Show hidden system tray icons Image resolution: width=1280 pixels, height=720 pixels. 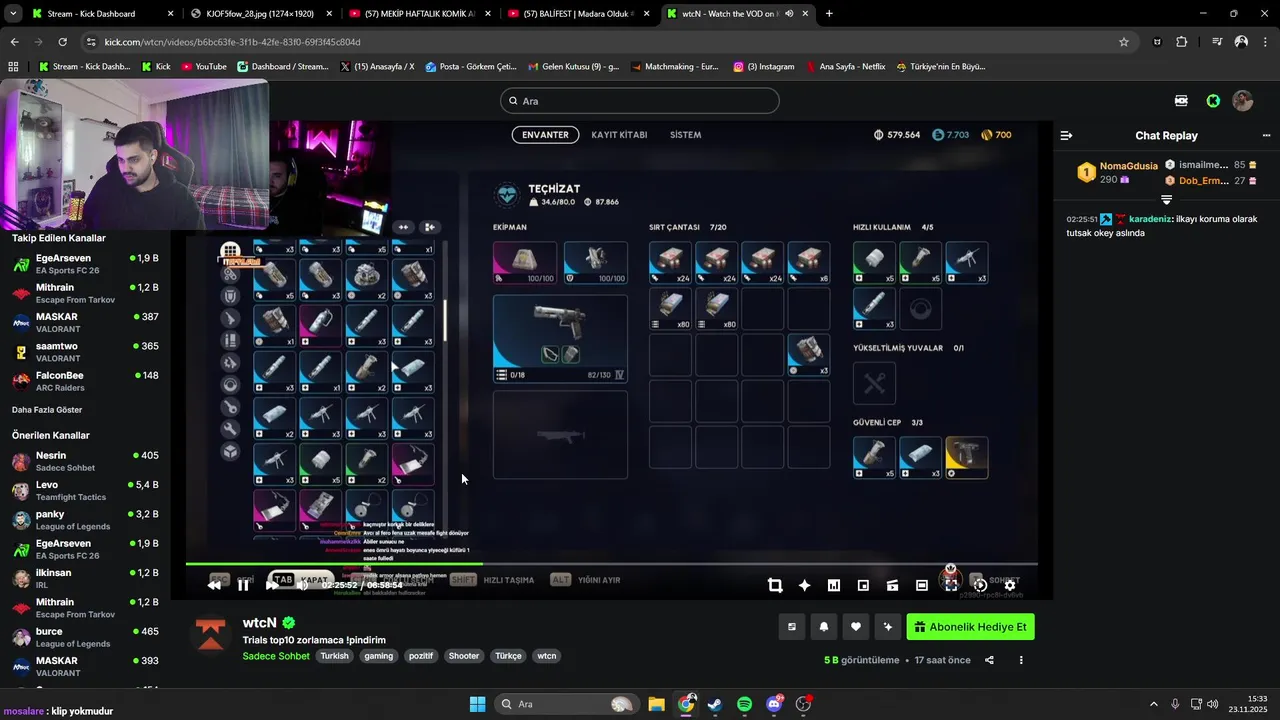click(x=1153, y=704)
